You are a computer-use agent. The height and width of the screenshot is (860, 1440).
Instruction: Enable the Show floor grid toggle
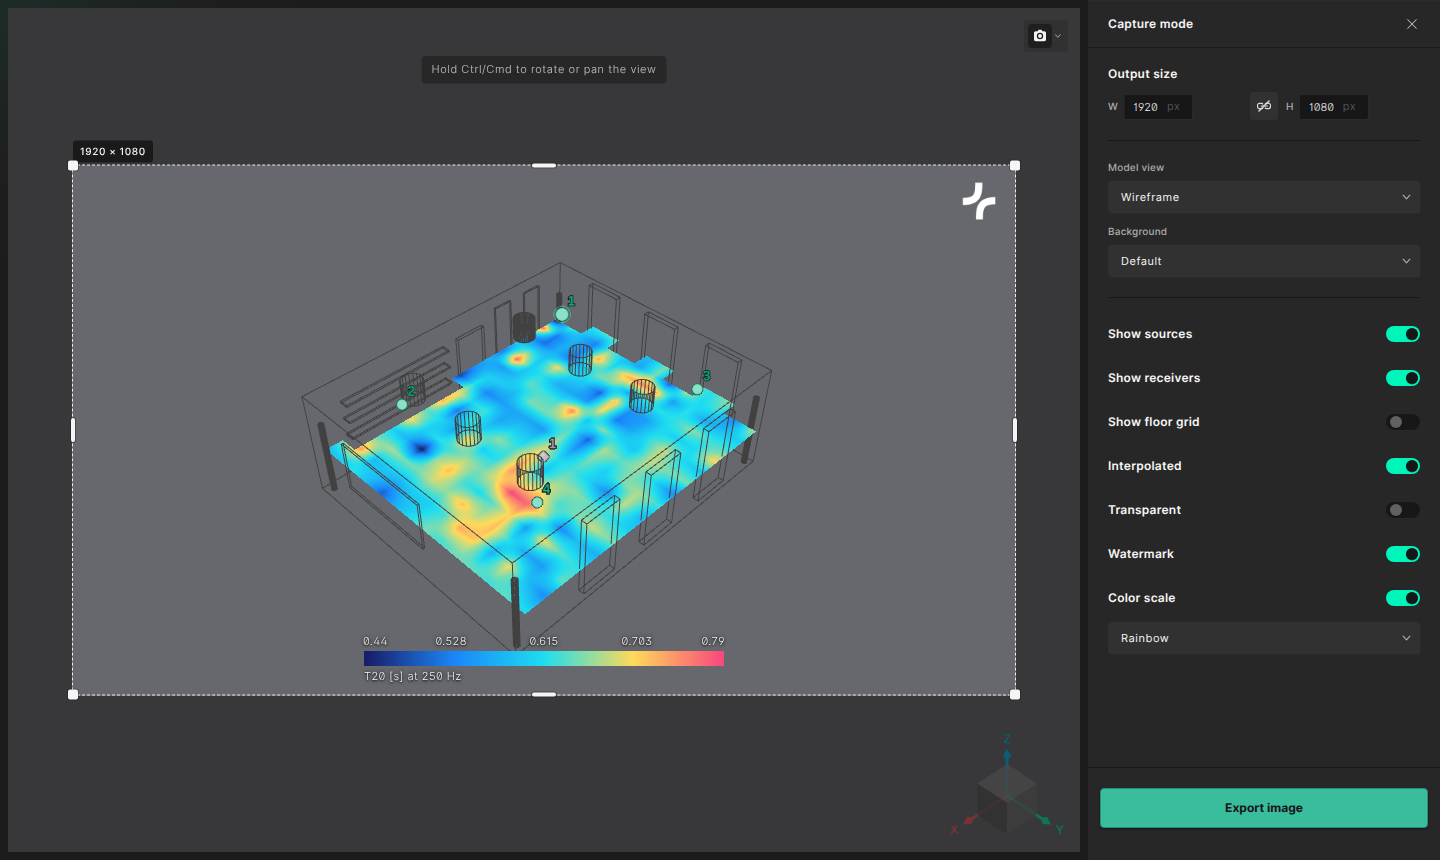pyautogui.click(x=1403, y=422)
